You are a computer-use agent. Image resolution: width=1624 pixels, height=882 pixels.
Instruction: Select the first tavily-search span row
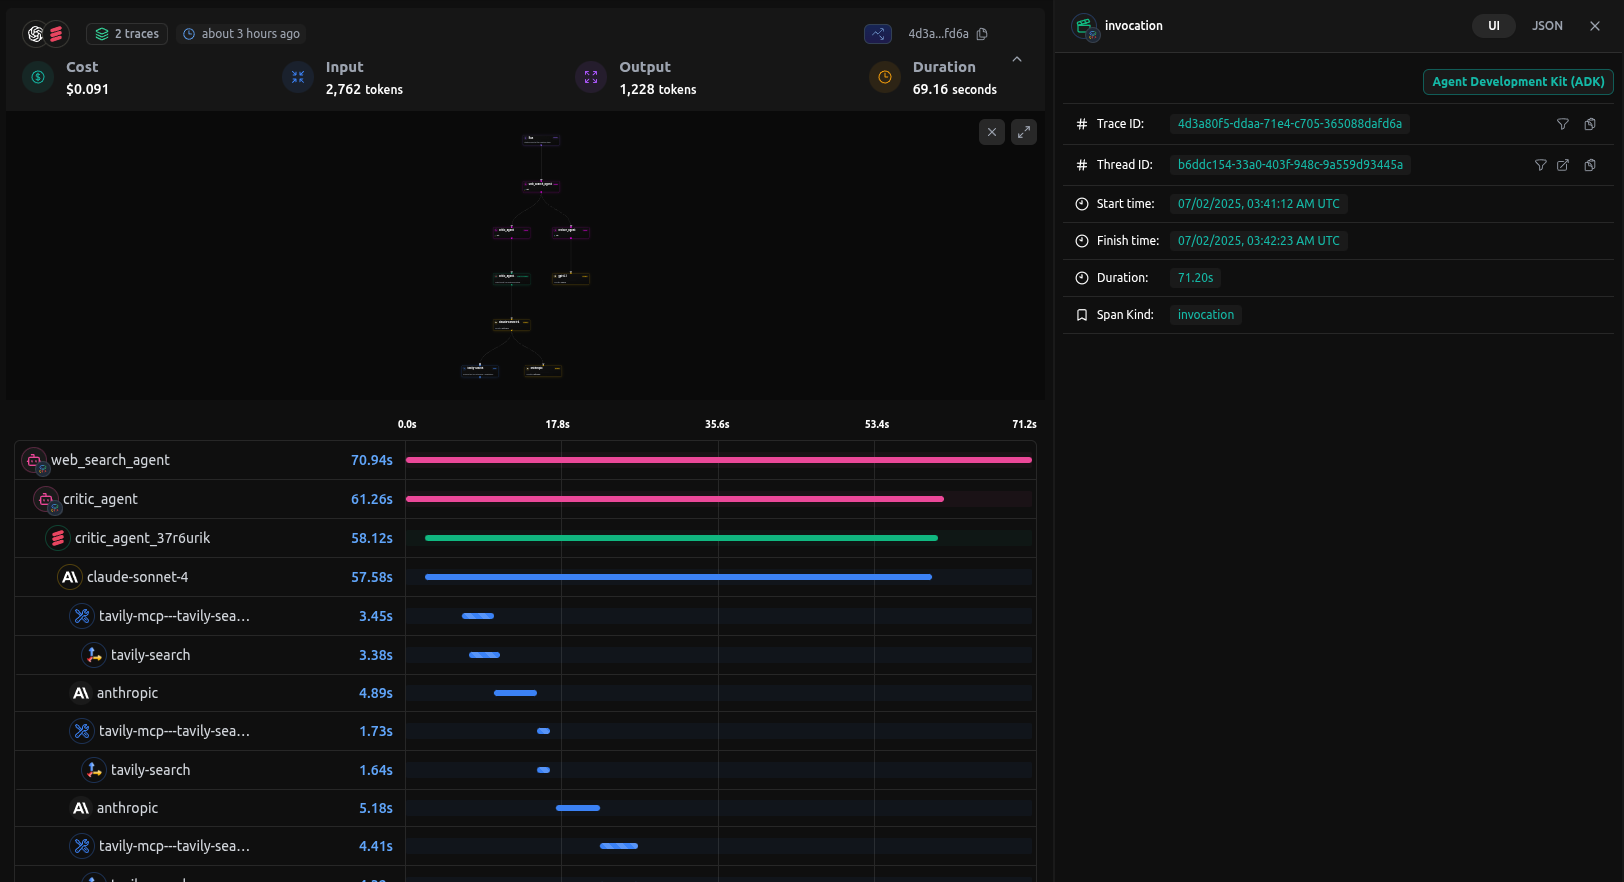[x=150, y=655]
